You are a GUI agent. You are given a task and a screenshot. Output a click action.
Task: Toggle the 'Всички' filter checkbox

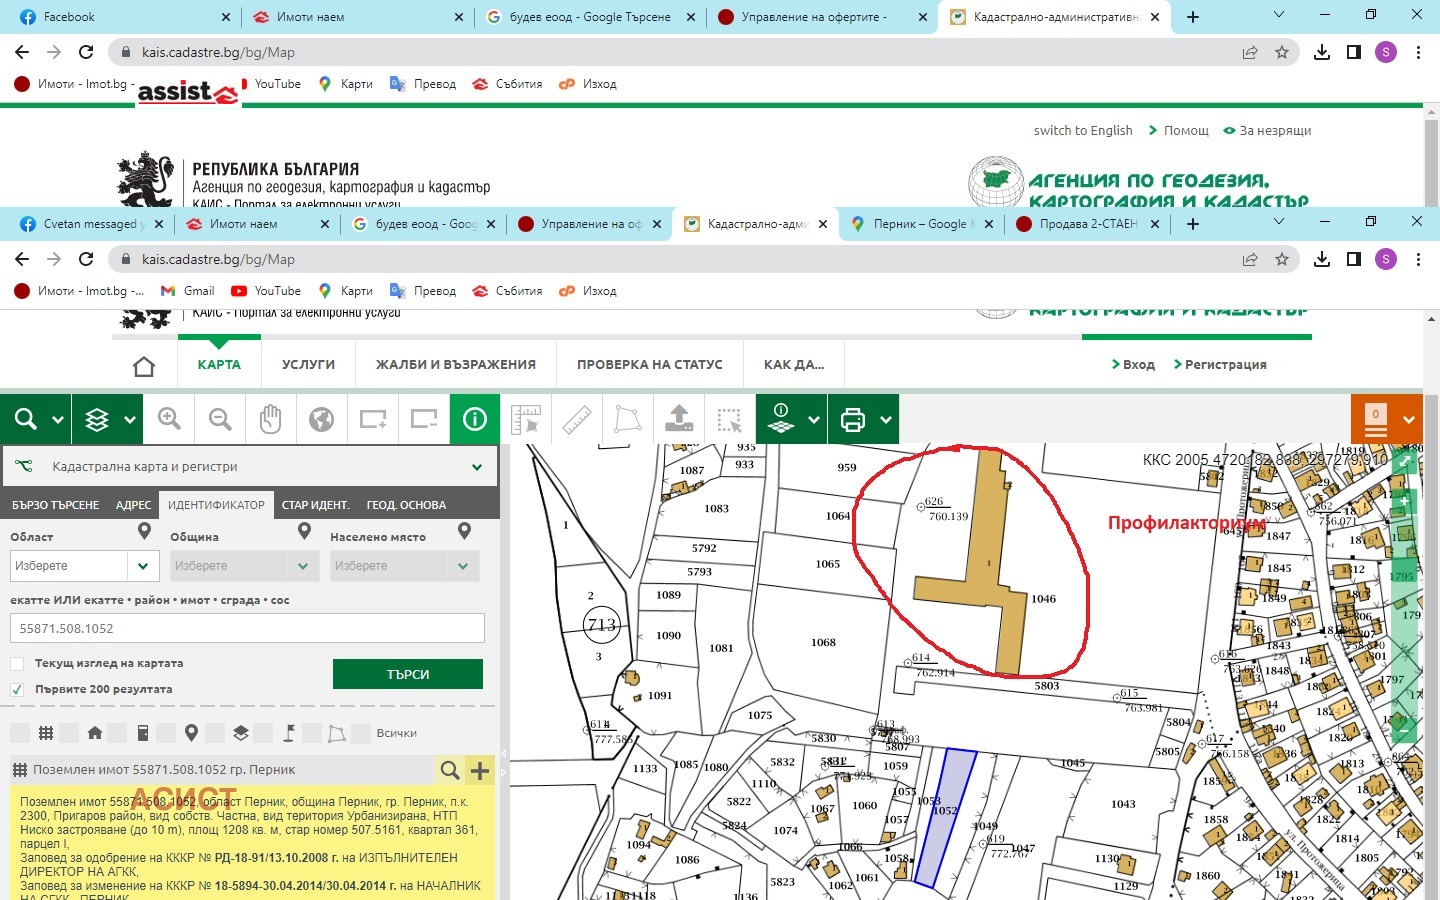[362, 734]
